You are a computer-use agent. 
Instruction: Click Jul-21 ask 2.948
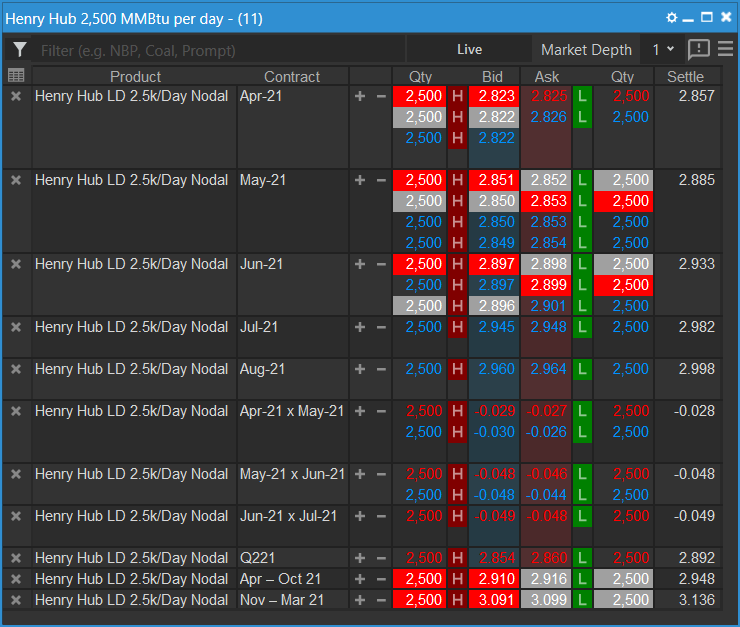pos(546,327)
